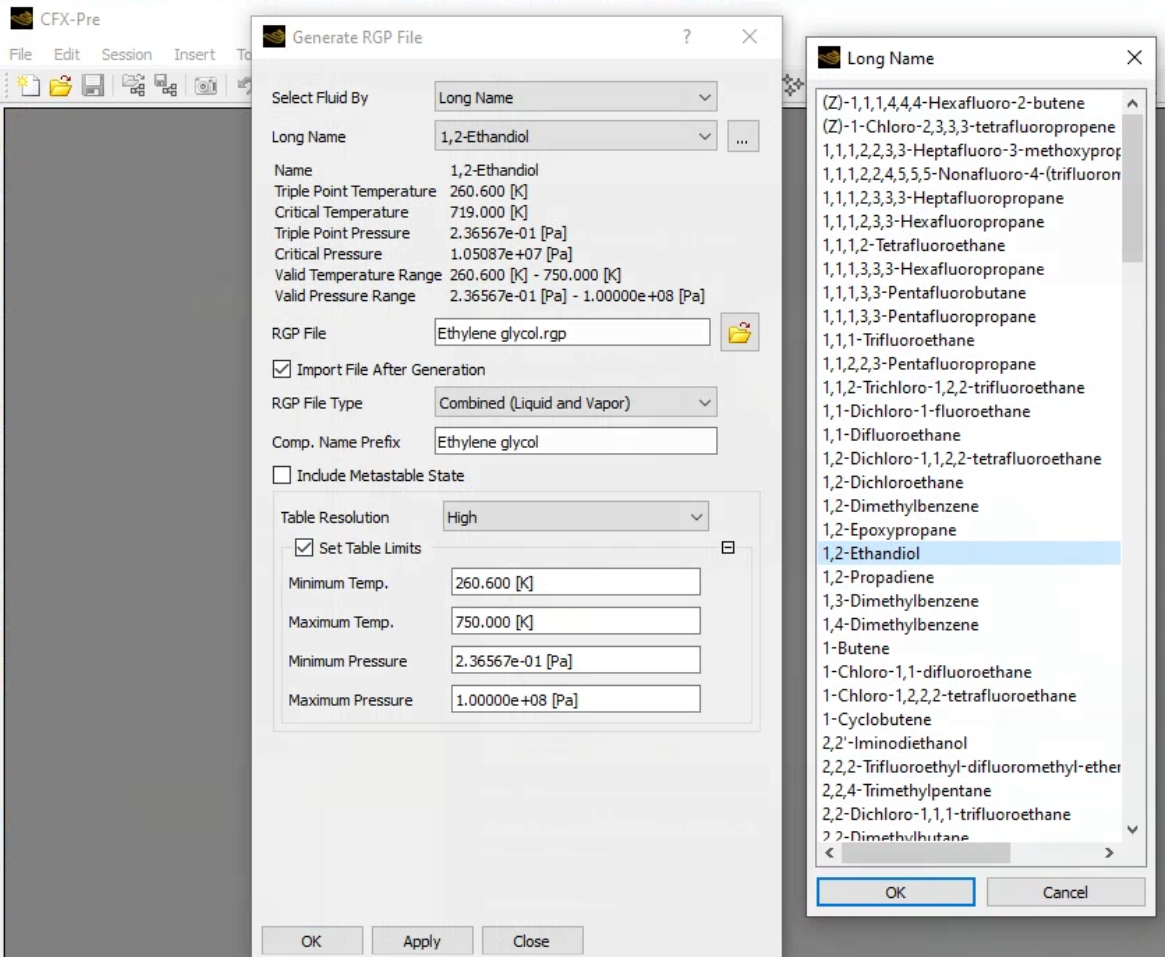Image resolution: width=1165 pixels, height=957 pixels.
Task: Open the Insert menu
Action: tap(194, 54)
